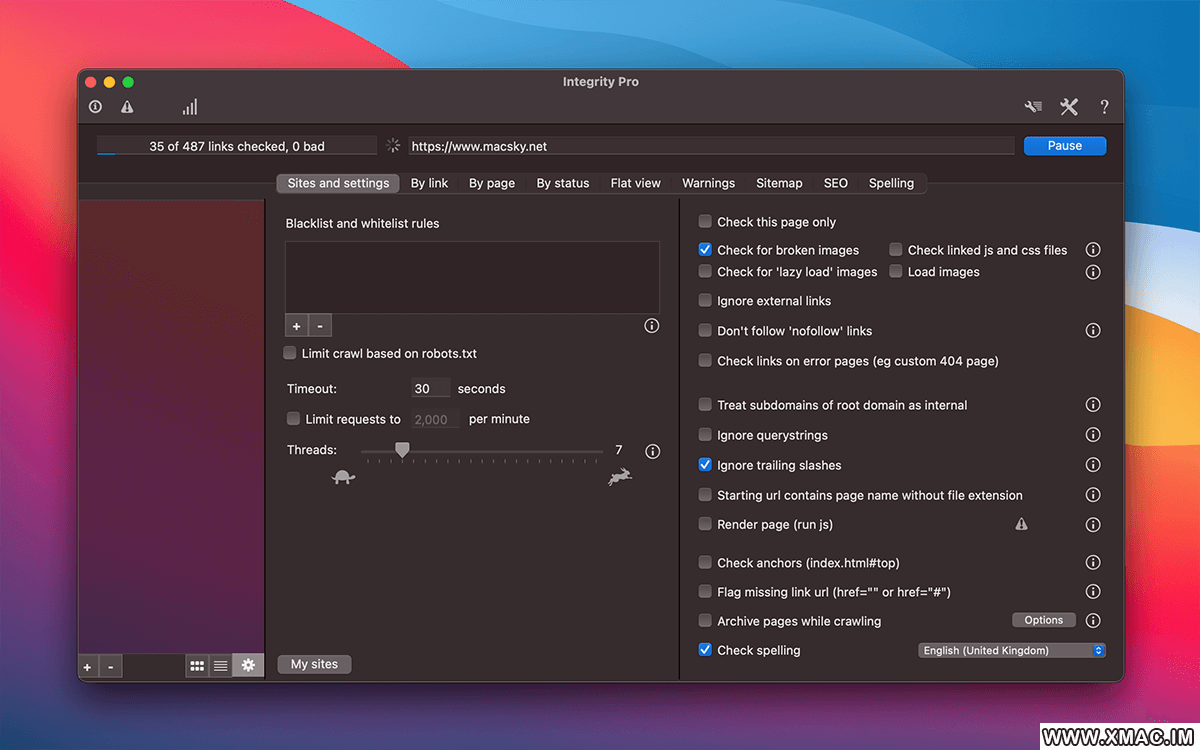Add a blacklist or whitelist rule with plus
The image size is (1200, 750).
(x=297, y=326)
